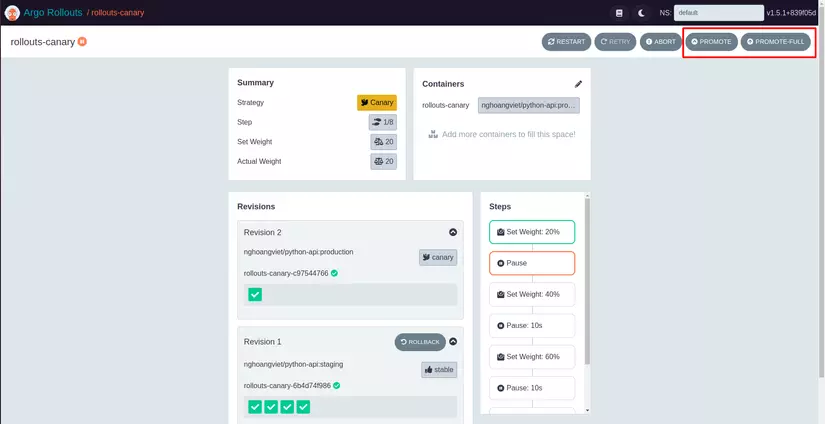Screen dimensions: 825x424
Task: Click the paused status icon beside rollouts-canary title
Action: [x=82, y=42]
